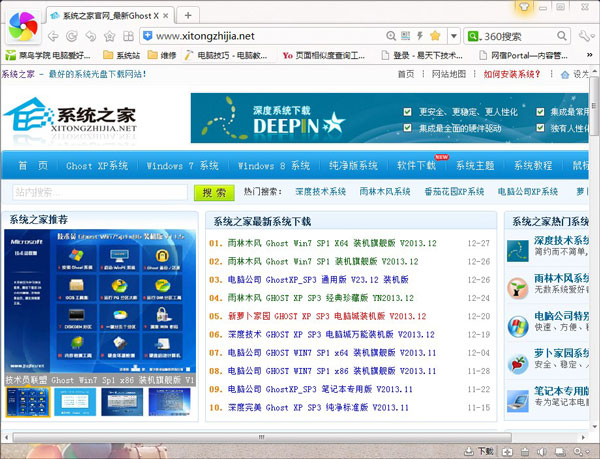The width and height of the screenshot is (600, 459).
Task: Open Windows 8 系统 navigation item
Action: [274, 166]
